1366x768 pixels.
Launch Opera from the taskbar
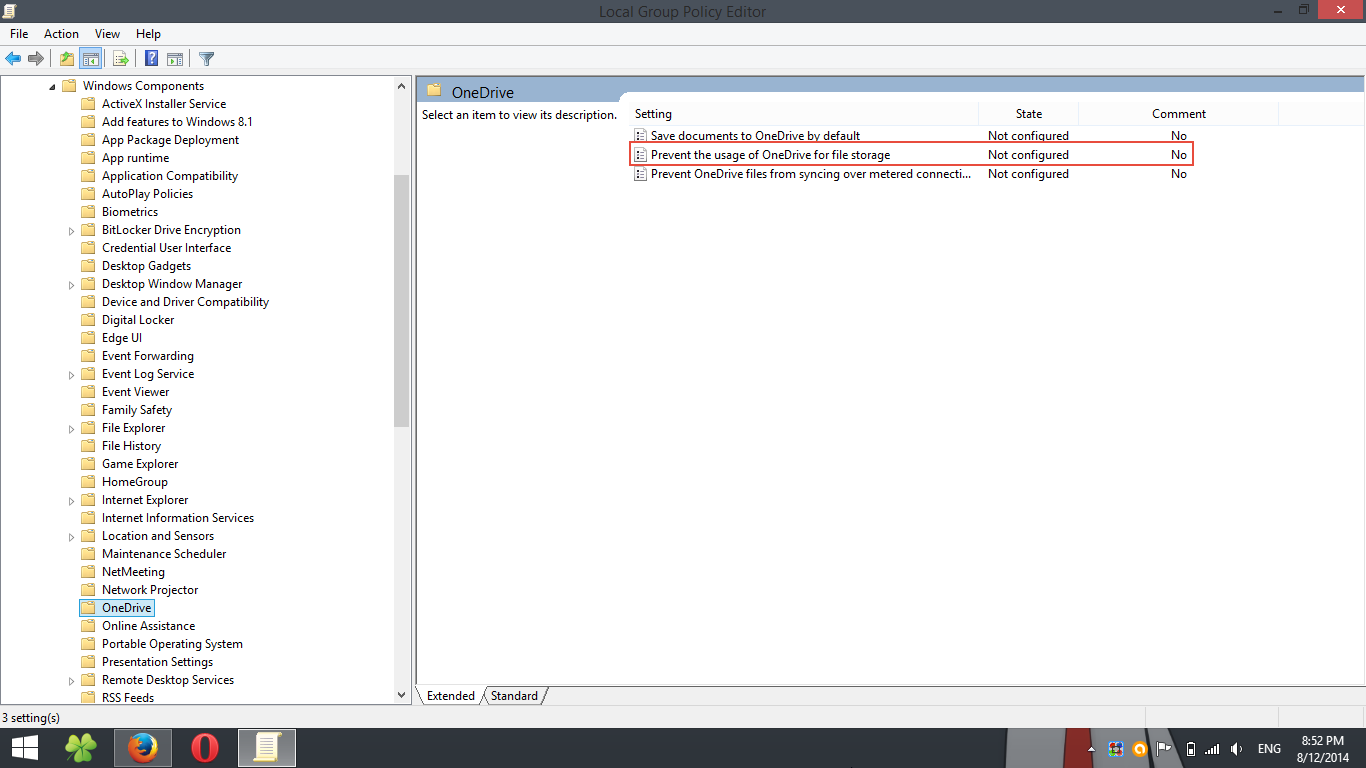(x=205, y=748)
